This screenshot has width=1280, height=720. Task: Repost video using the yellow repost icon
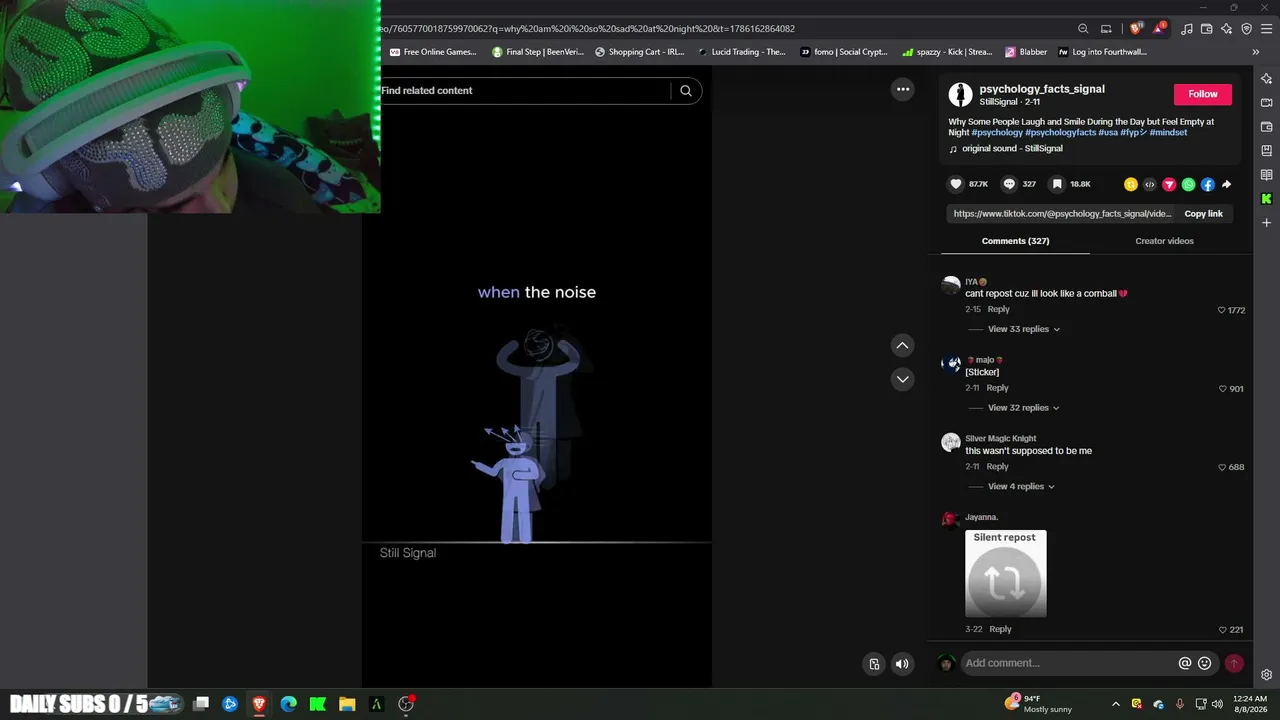[x=1131, y=184]
